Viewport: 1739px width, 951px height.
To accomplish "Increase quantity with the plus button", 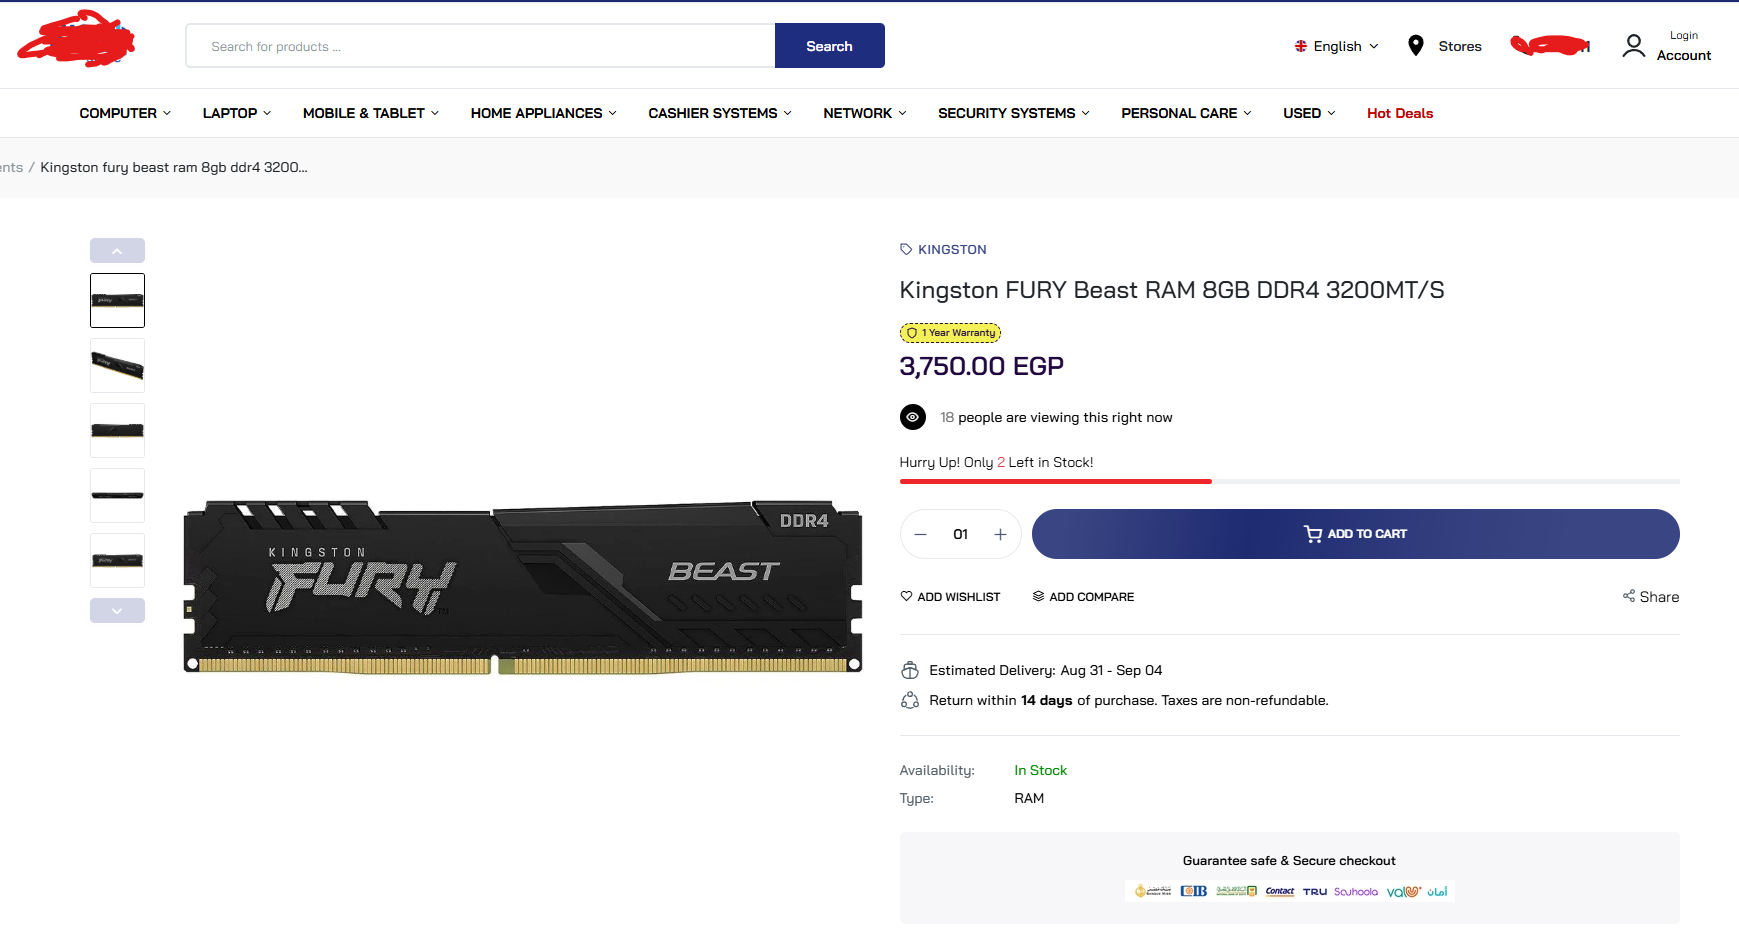I will click(1000, 534).
